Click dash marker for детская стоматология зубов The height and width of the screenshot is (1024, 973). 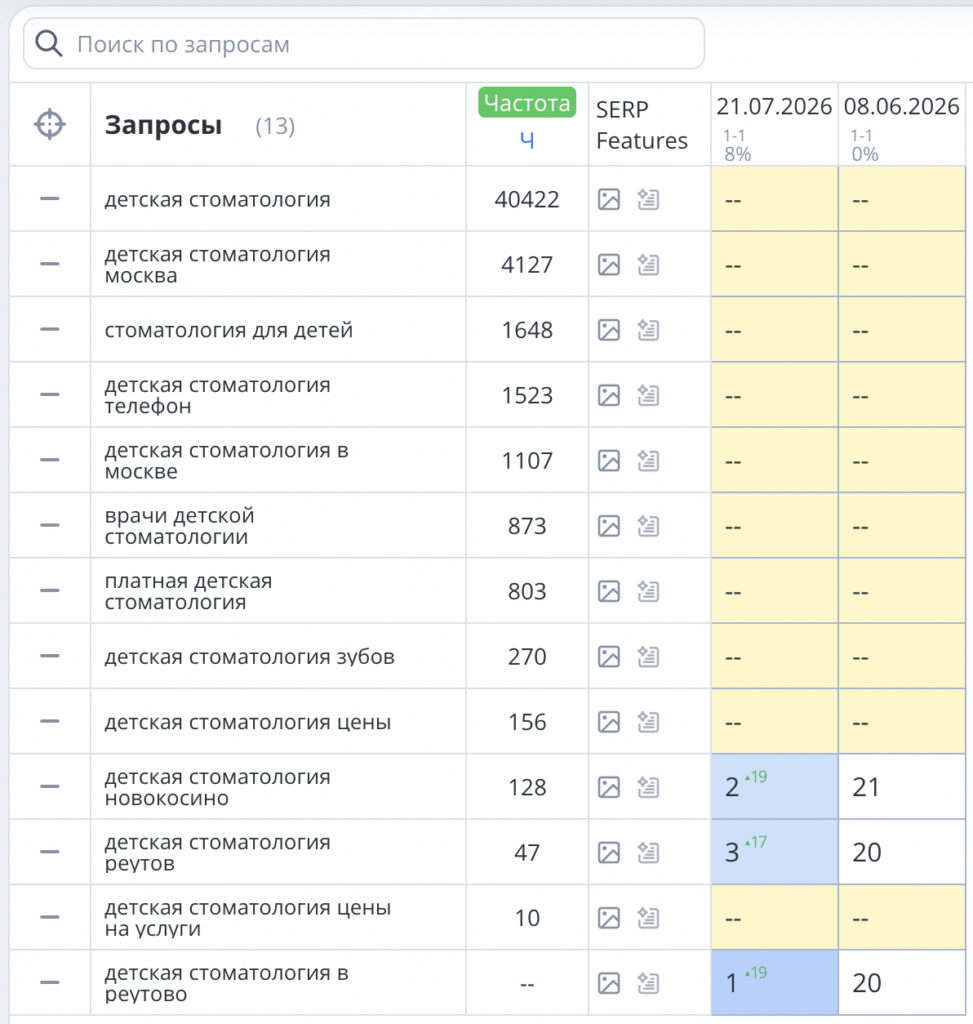(x=50, y=656)
